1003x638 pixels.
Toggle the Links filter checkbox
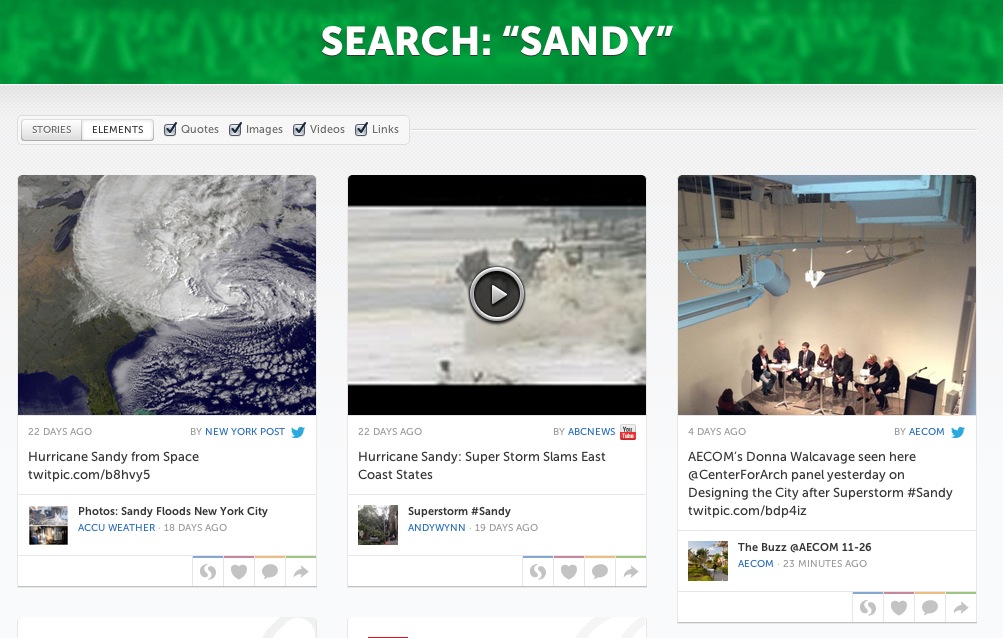361,129
